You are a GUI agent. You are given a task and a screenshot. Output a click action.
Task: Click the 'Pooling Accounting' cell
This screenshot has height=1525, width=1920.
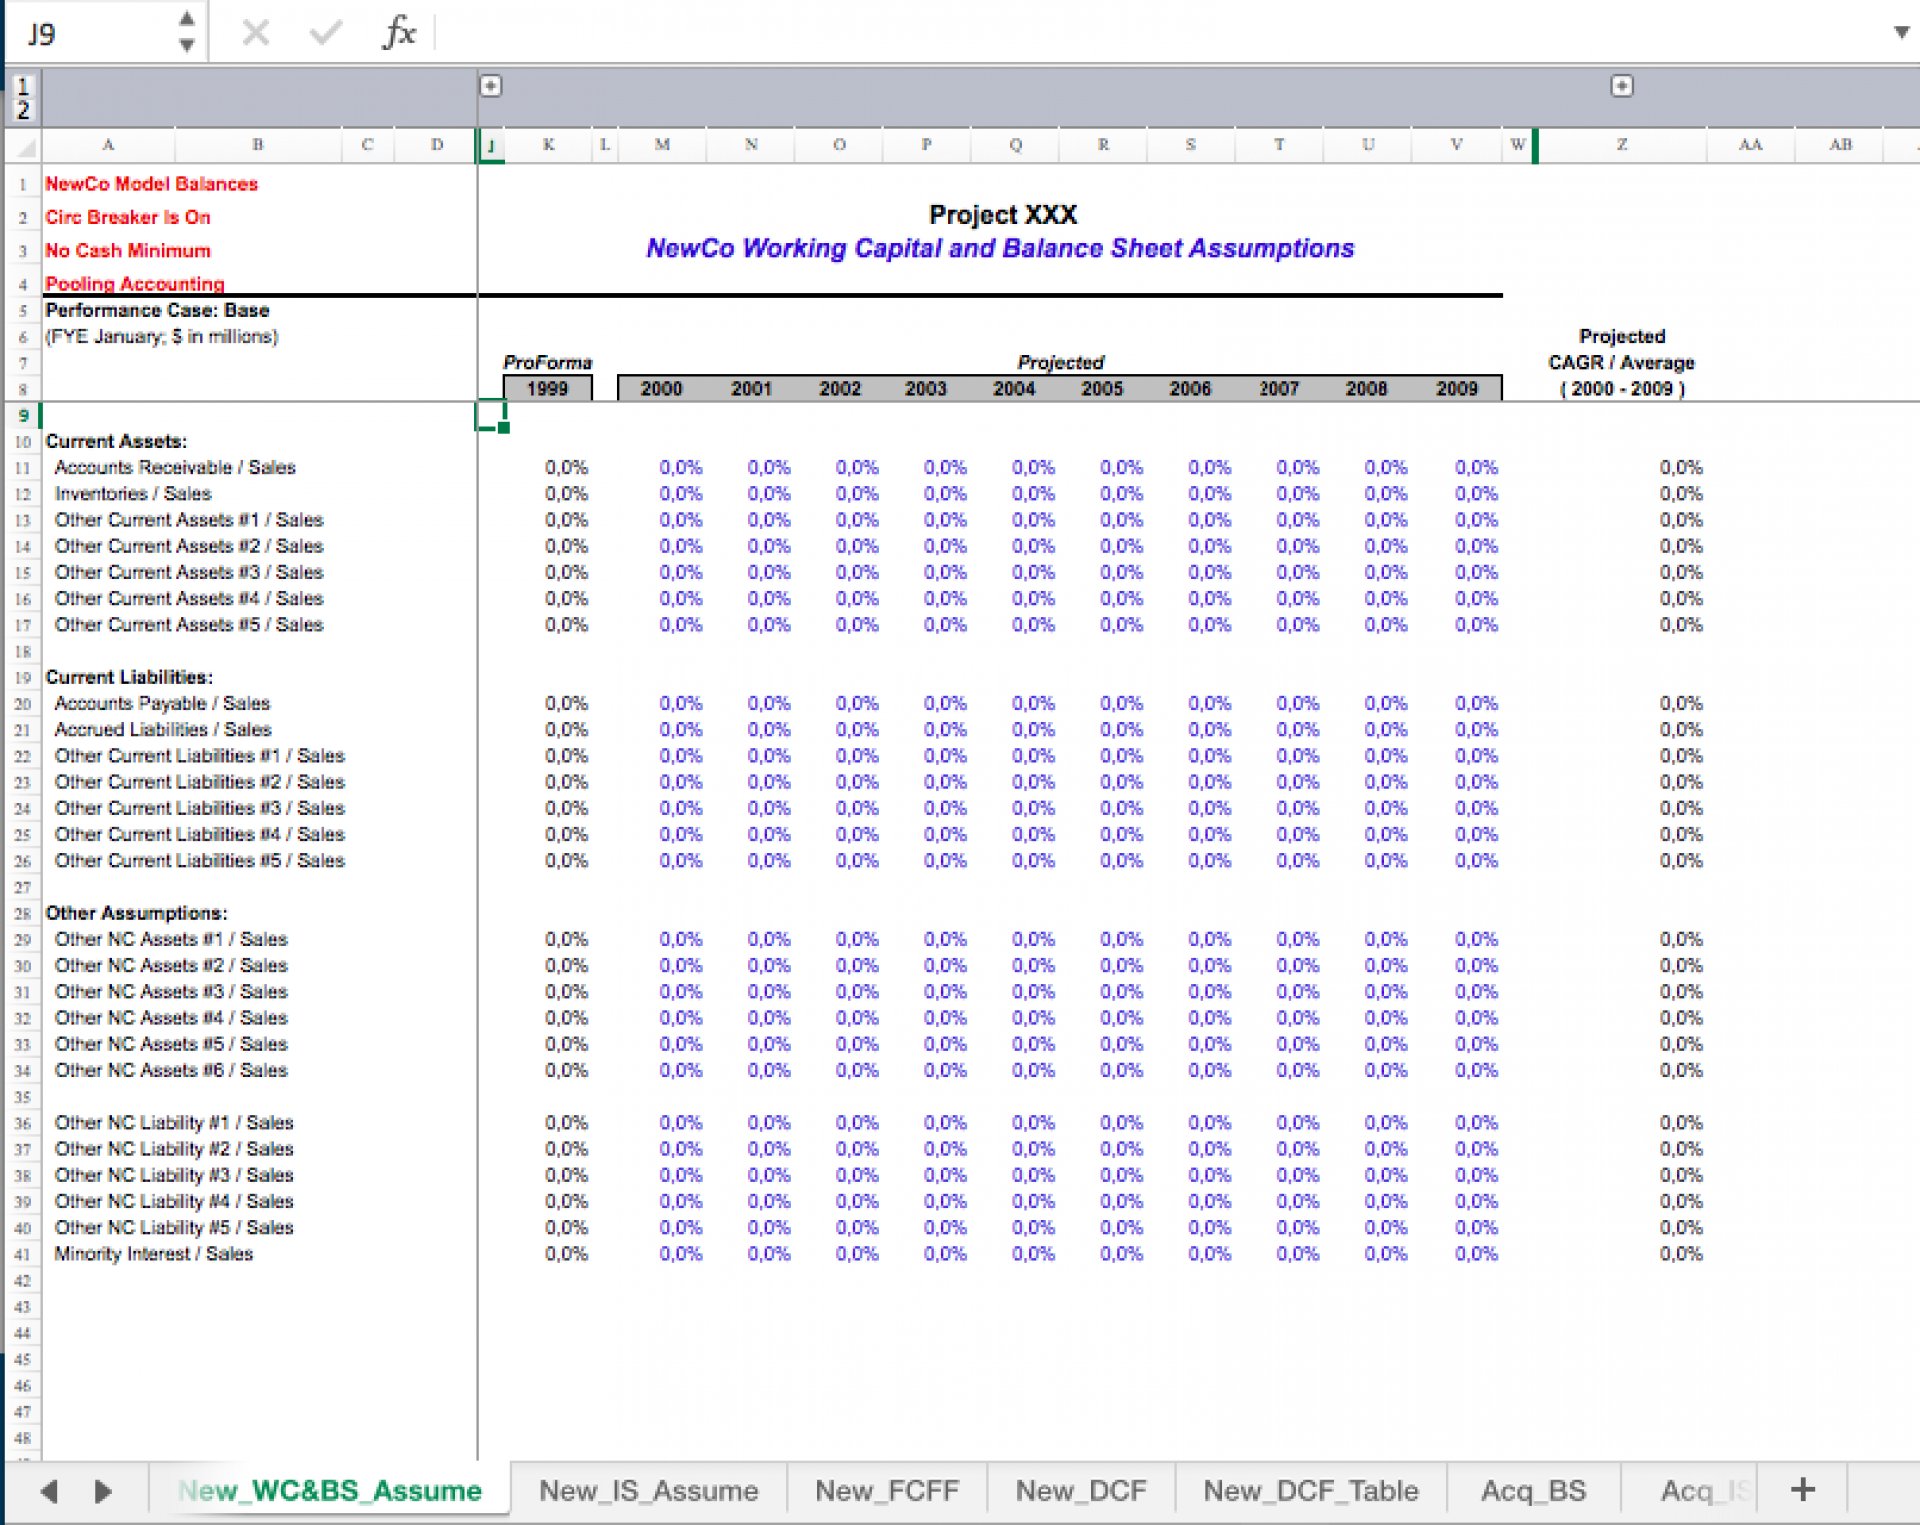click(x=134, y=283)
